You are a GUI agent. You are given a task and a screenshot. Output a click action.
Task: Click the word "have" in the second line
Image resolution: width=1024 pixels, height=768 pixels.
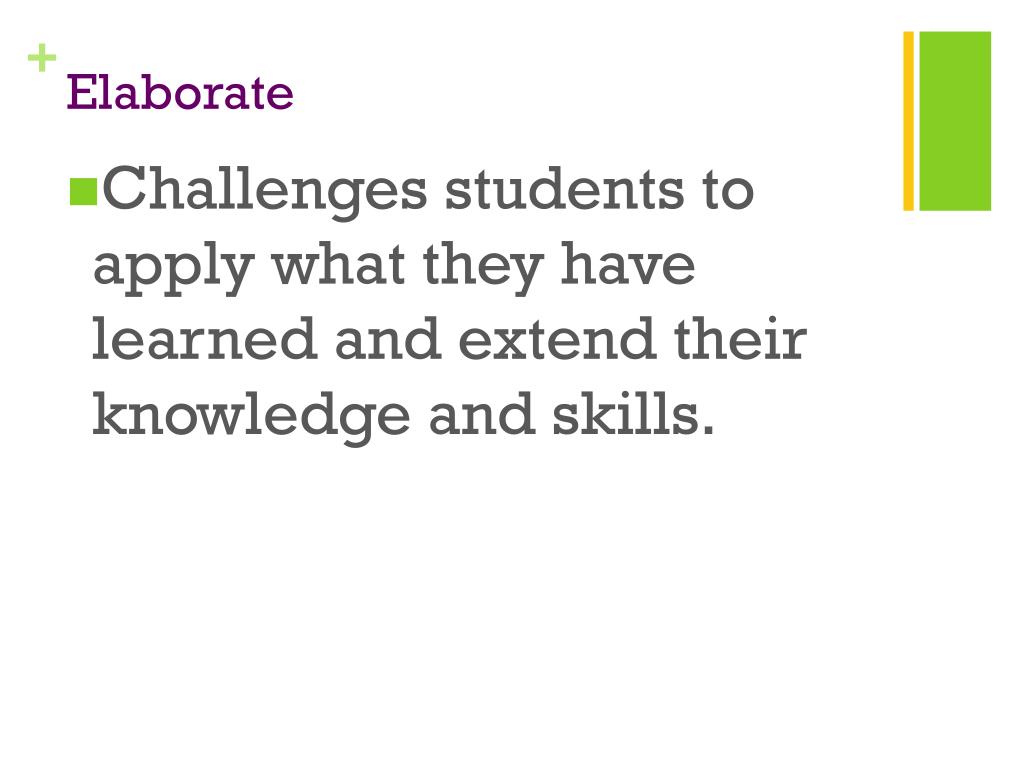click(x=627, y=265)
